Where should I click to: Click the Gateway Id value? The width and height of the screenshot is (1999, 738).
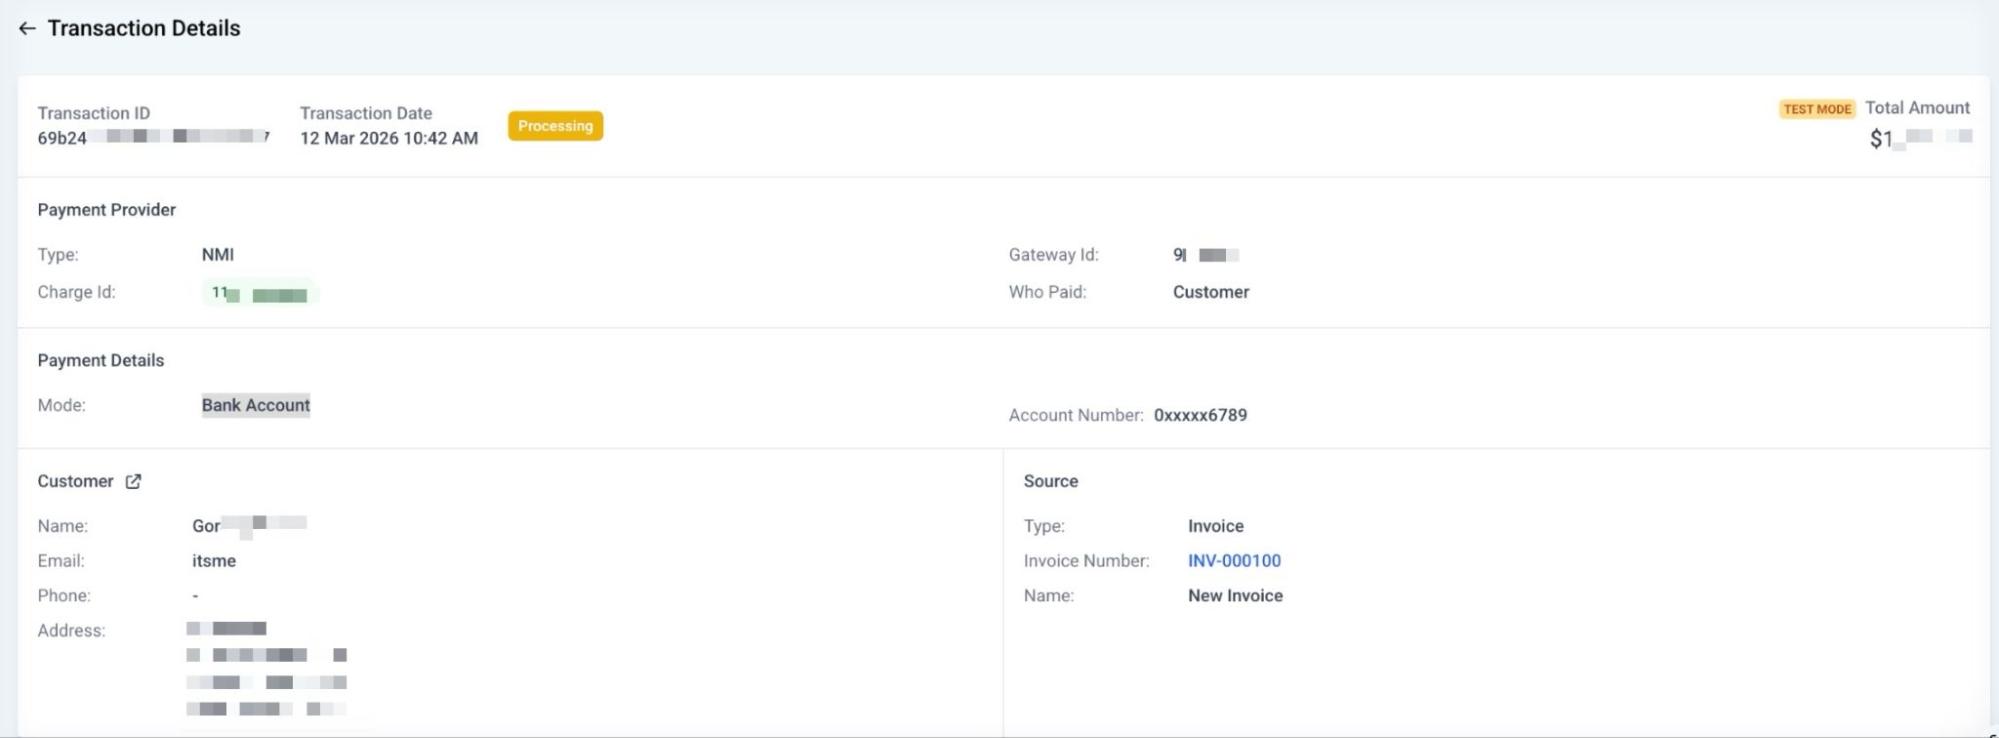pos(1205,255)
